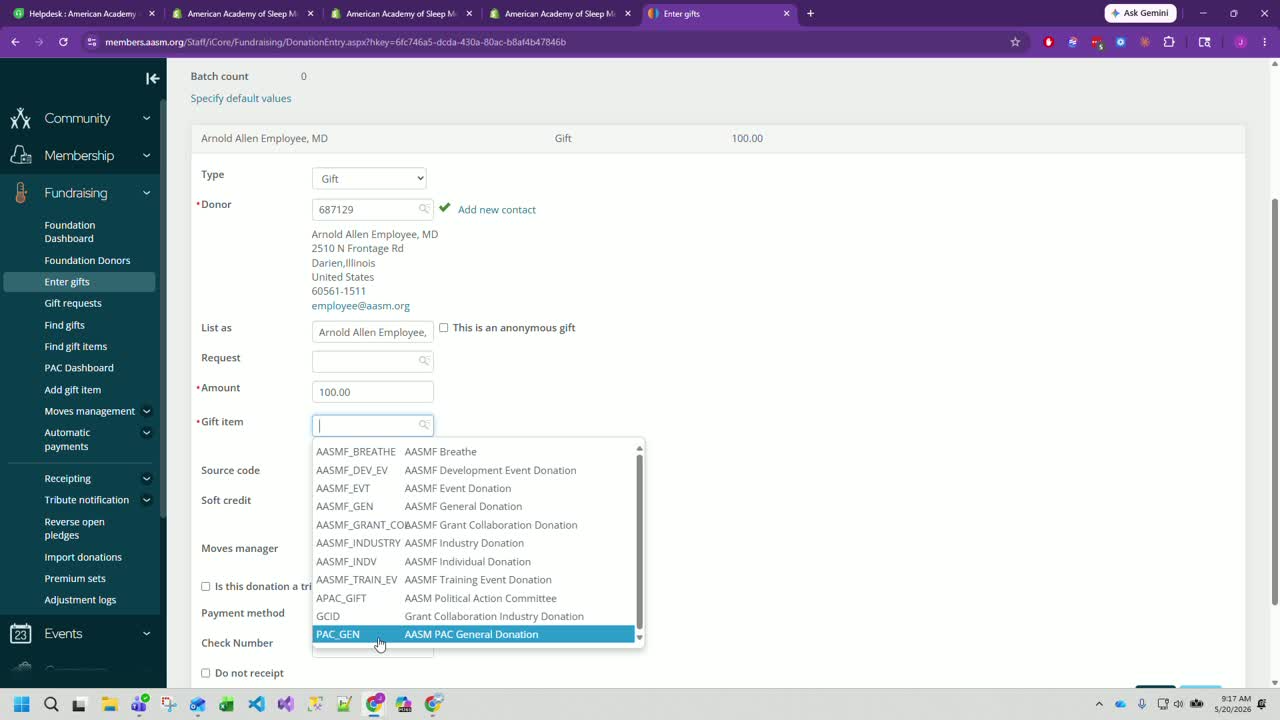Click the Gift item lookup magnifier
The width and height of the screenshot is (1280, 720).
424,425
